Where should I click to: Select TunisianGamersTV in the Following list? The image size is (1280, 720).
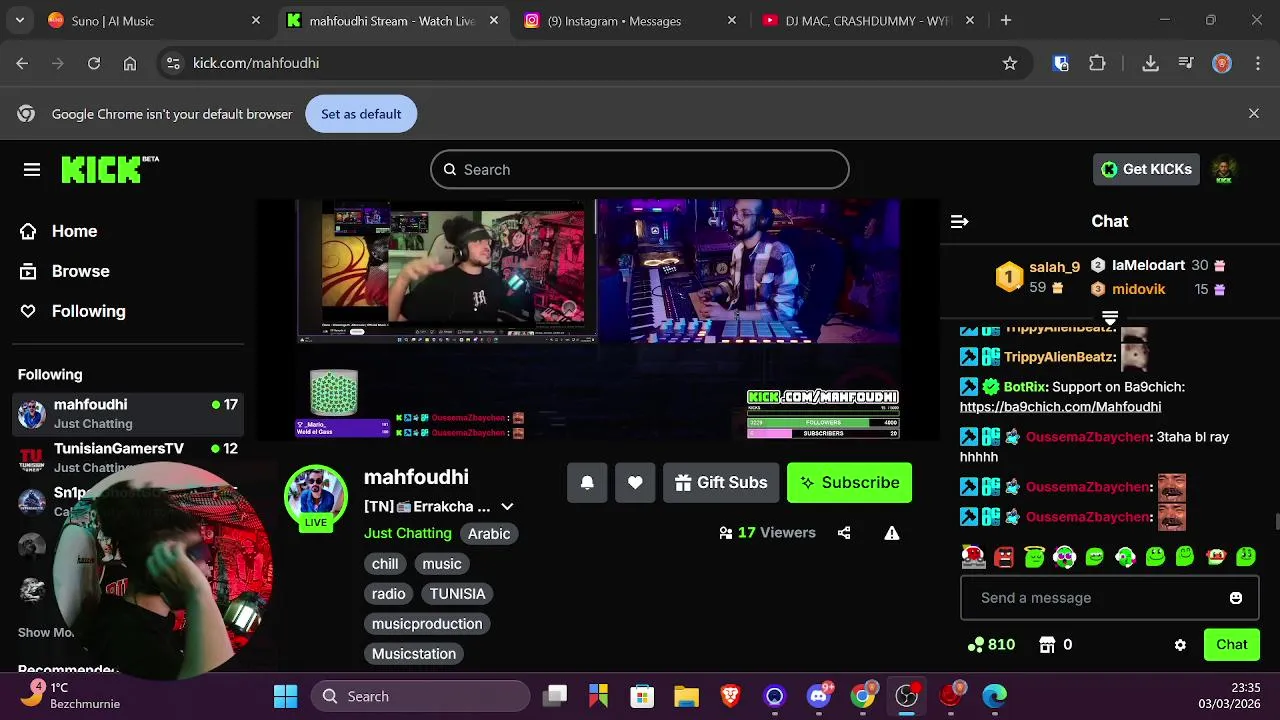tap(128, 457)
